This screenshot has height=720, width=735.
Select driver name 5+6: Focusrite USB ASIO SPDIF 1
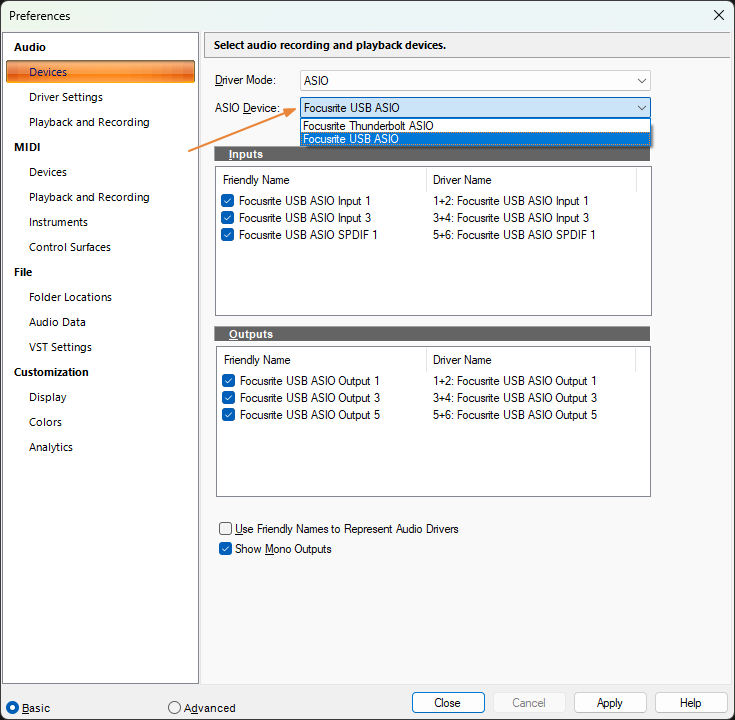[514, 234]
